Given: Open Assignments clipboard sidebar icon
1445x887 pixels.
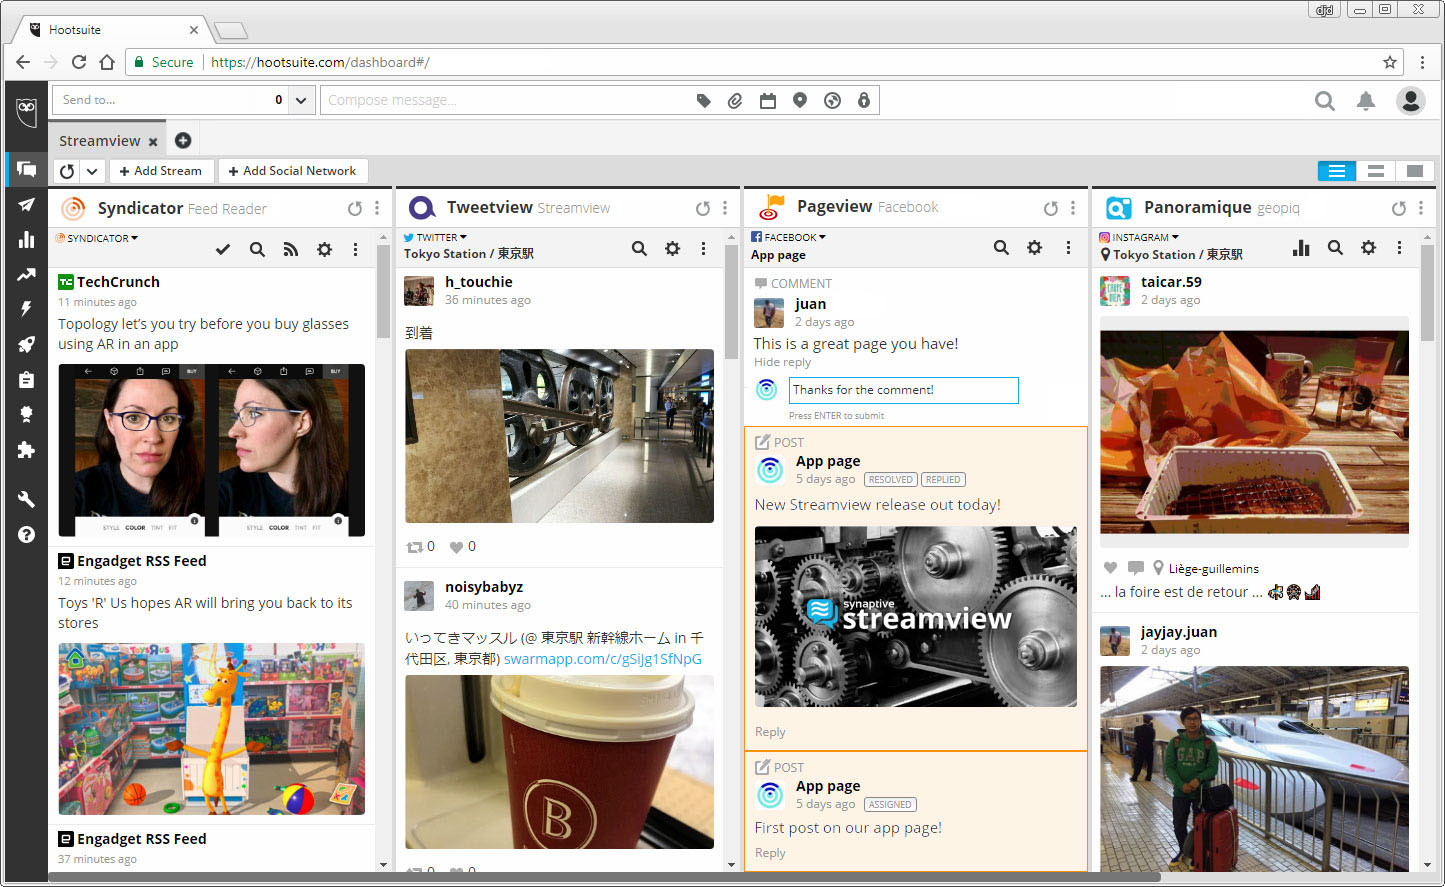Looking at the screenshot, I should point(26,379).
